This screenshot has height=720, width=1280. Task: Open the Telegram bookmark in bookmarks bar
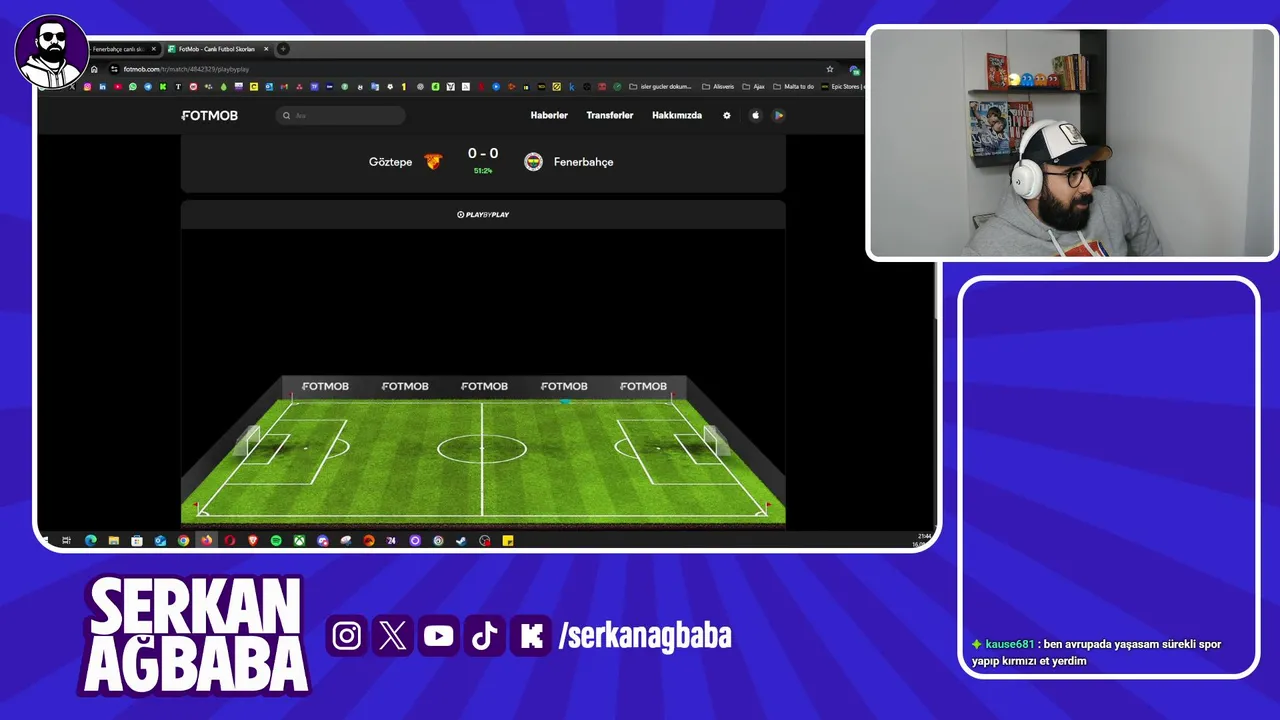[x=148, y=87]
